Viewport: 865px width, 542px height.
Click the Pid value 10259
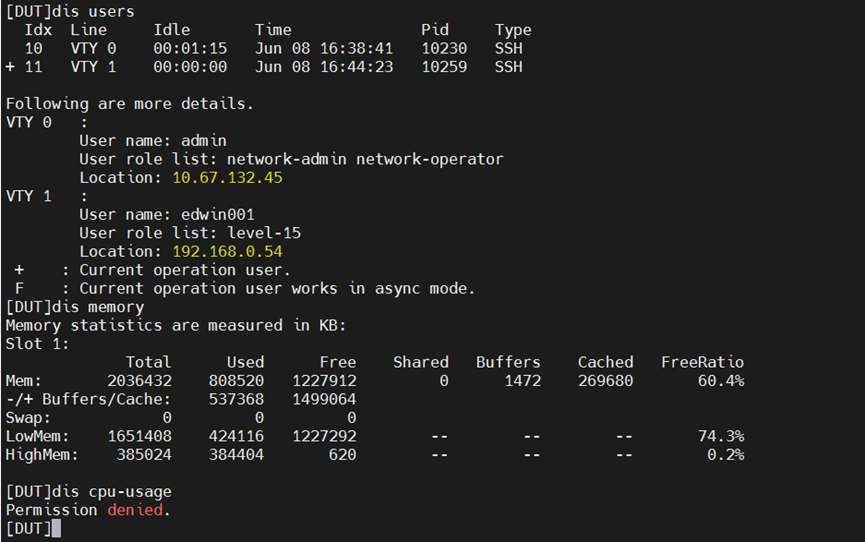(444, 67)
